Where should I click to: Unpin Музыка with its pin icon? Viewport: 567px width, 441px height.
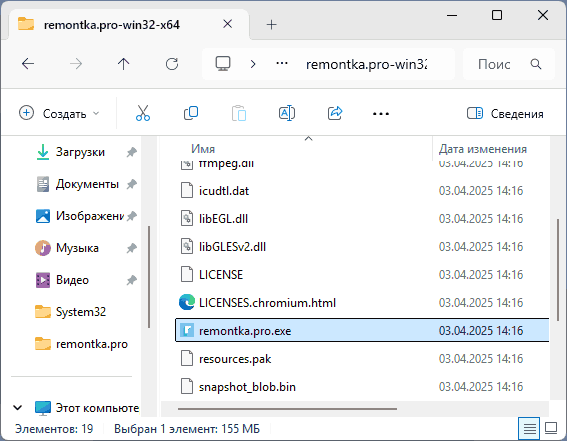tap(132, 248)
